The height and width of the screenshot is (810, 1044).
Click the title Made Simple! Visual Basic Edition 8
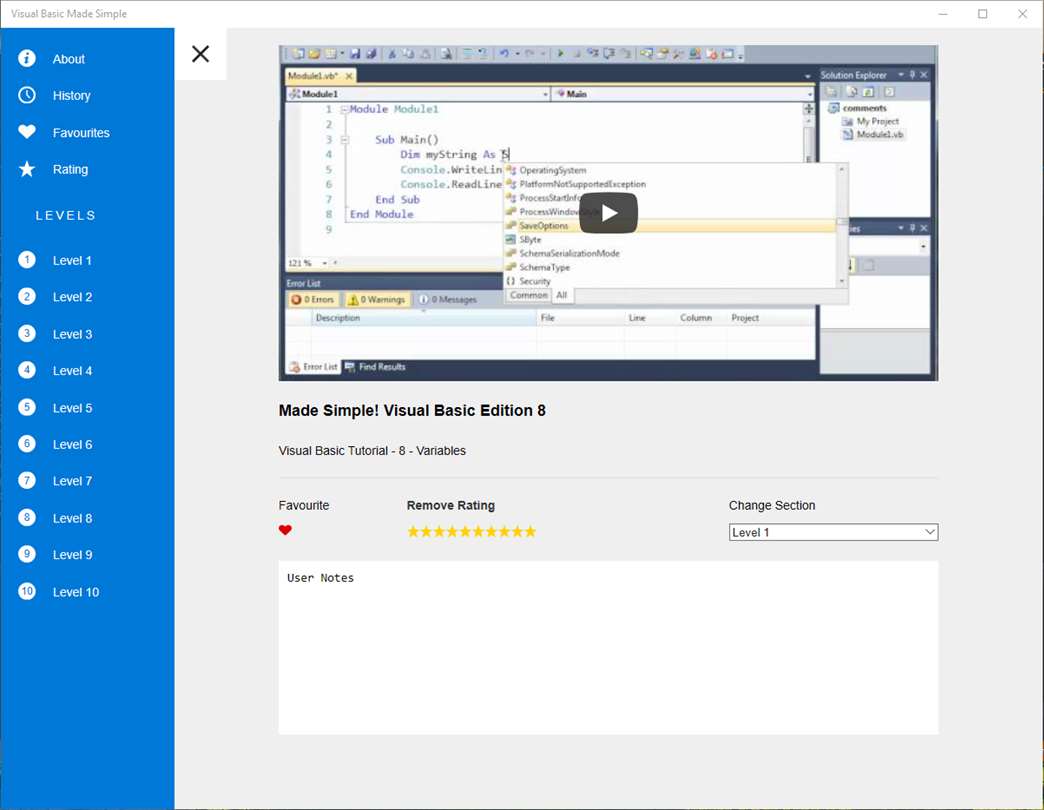(x=412, y=411)
